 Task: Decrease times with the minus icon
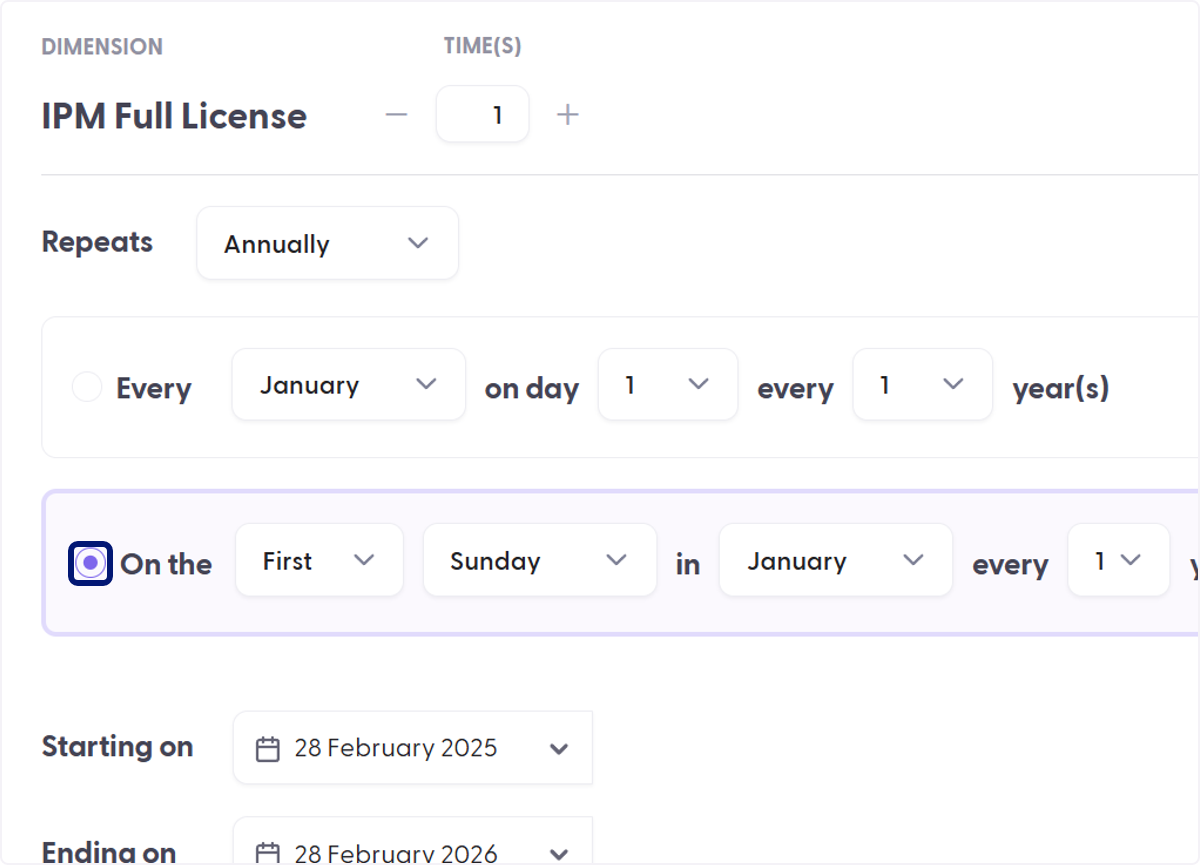point(397,115)
